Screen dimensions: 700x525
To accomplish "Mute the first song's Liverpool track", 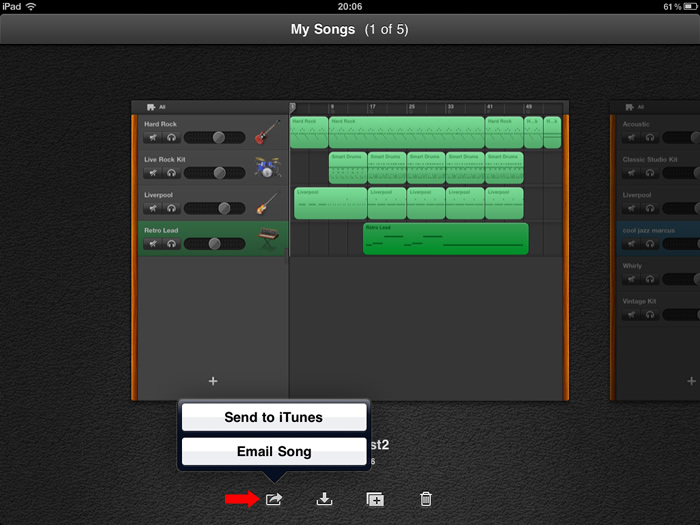I will 153,208.
